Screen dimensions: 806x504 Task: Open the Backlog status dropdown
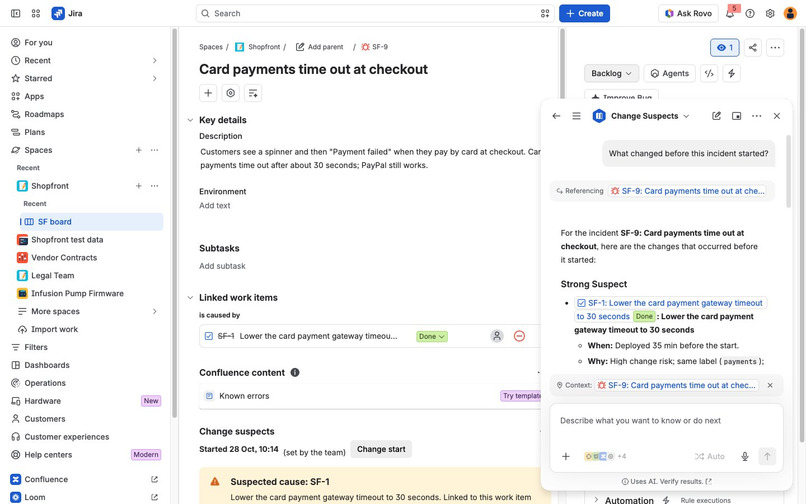pyautogui.click(x=611, y=74)
